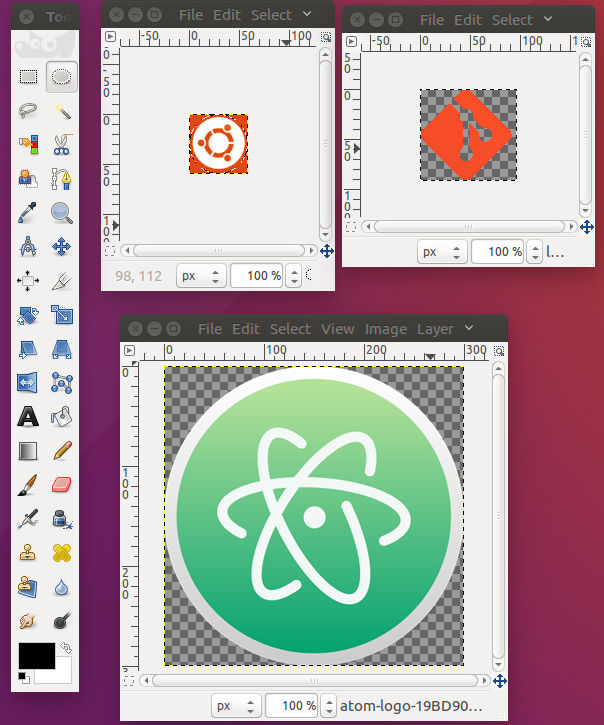The image size is (604, 725).
Task: Choose the Bucket Fill tool
Action: [x=62, y=417]
